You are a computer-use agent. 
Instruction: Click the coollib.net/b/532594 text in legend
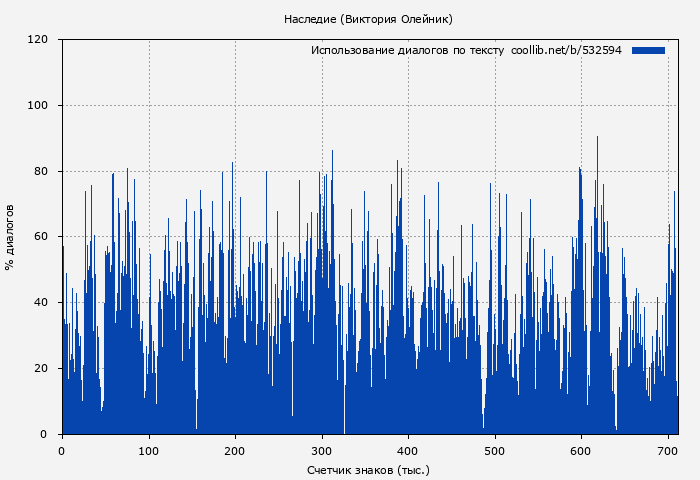point(566,50)
